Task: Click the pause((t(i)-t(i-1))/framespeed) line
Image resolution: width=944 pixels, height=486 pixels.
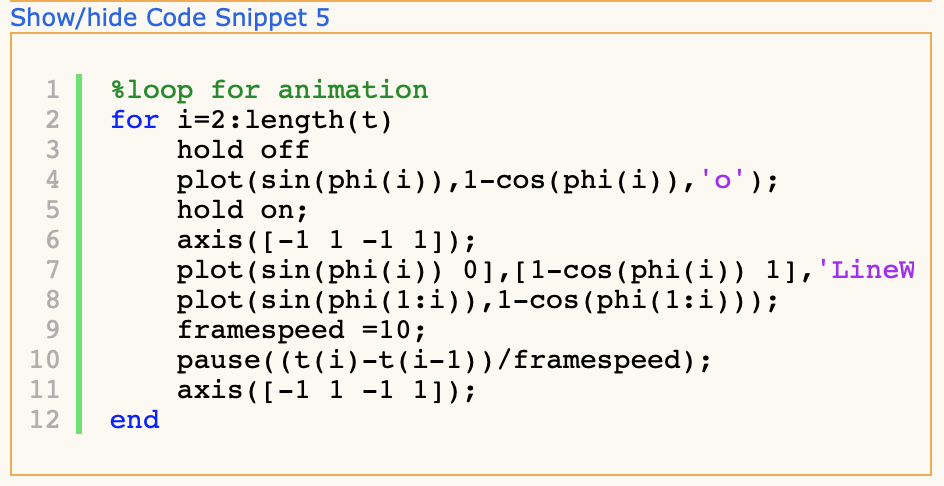Action: click(x=444, y=360)
